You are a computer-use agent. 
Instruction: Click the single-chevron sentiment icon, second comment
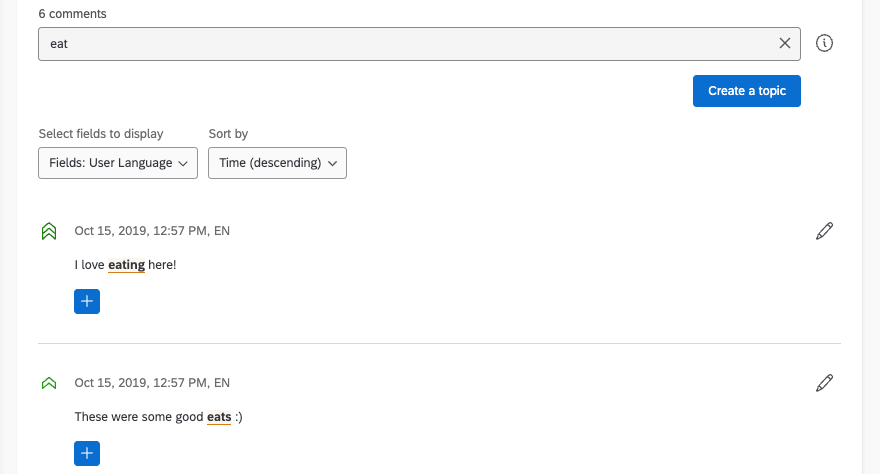pos(48,383)
